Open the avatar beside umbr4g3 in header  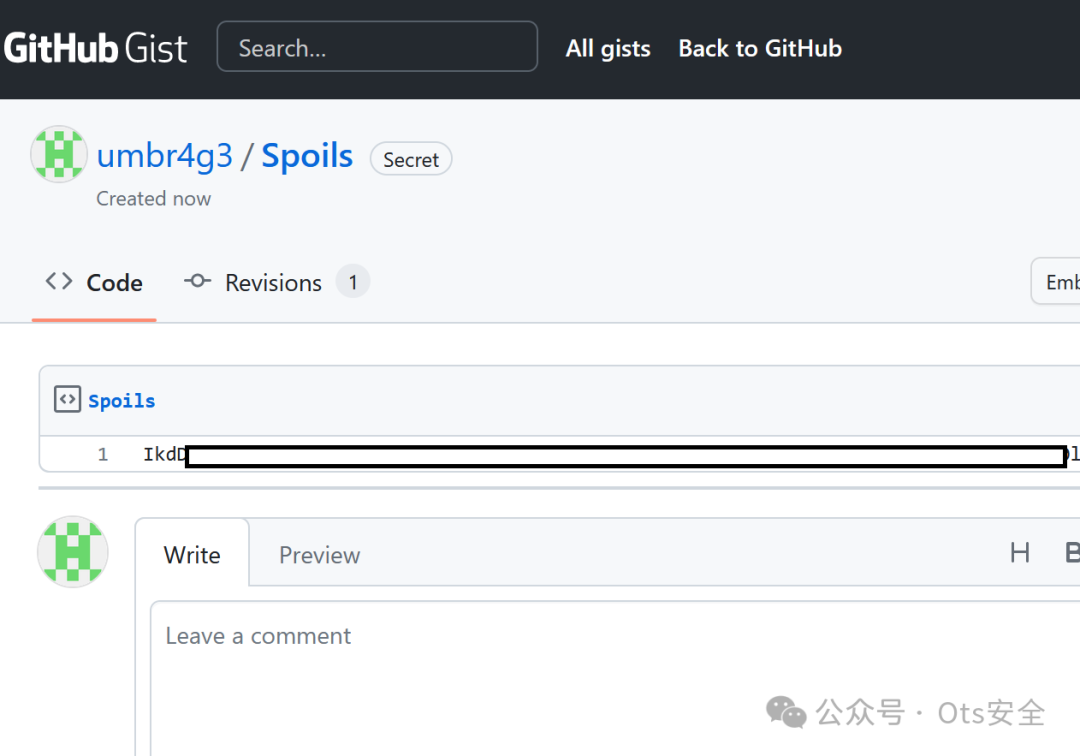click(x=59, y=154)
